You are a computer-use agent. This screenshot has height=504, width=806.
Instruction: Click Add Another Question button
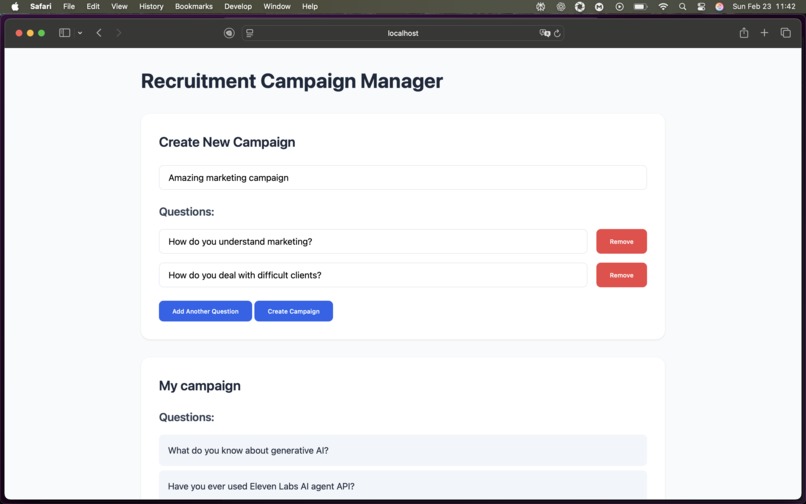point(205,311)
